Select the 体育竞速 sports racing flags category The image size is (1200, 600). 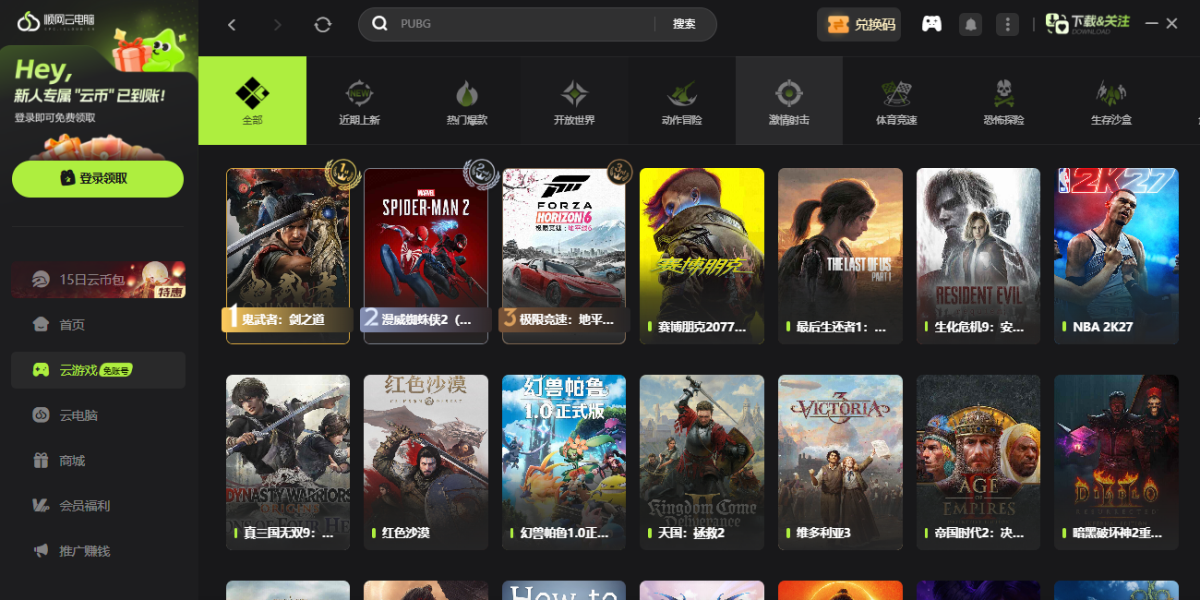coord(896,100)
